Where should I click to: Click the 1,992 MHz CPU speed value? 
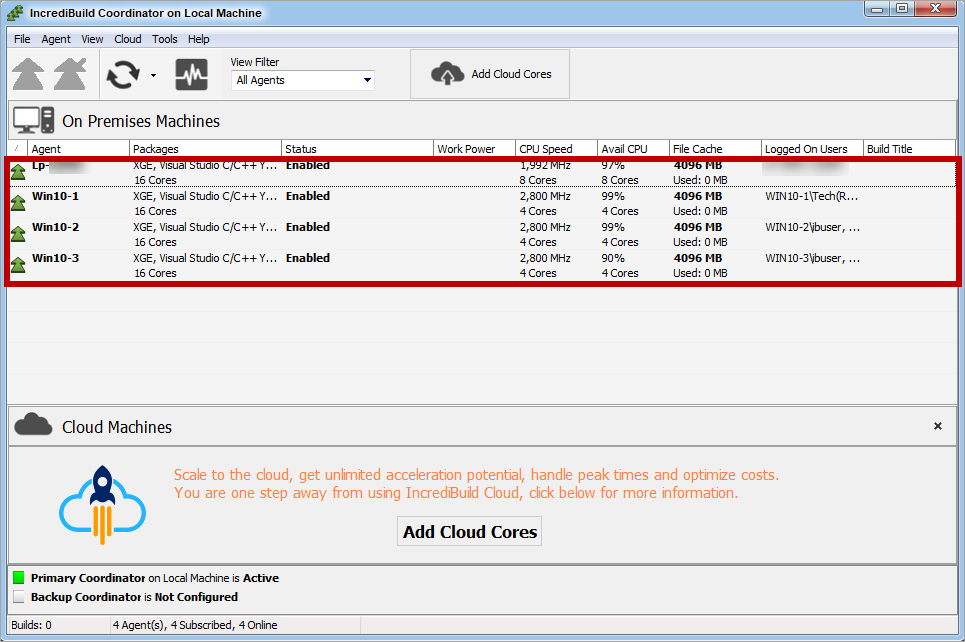click(x=545, y=165)
